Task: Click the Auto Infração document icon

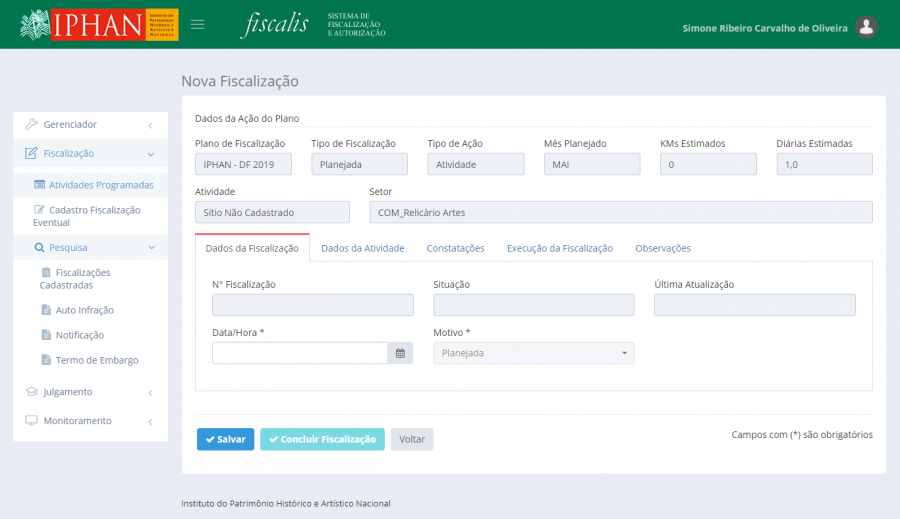Action: pyautogui.click(x=46, y=310)
